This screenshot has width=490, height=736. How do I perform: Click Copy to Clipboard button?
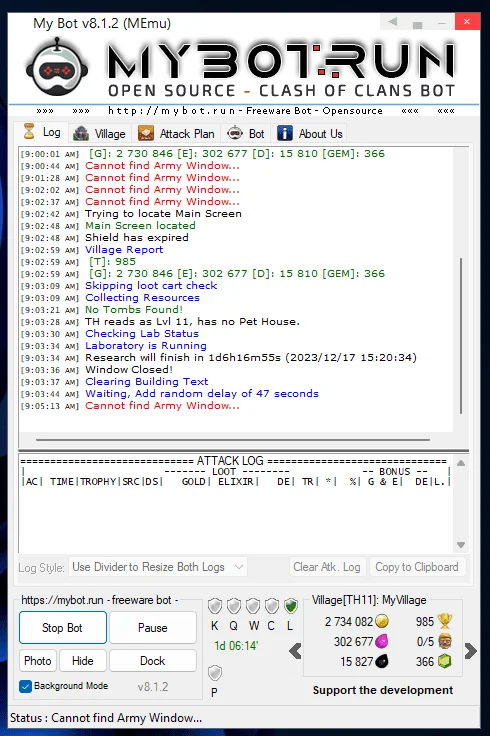pyautogui.click(x=417, y=567)
